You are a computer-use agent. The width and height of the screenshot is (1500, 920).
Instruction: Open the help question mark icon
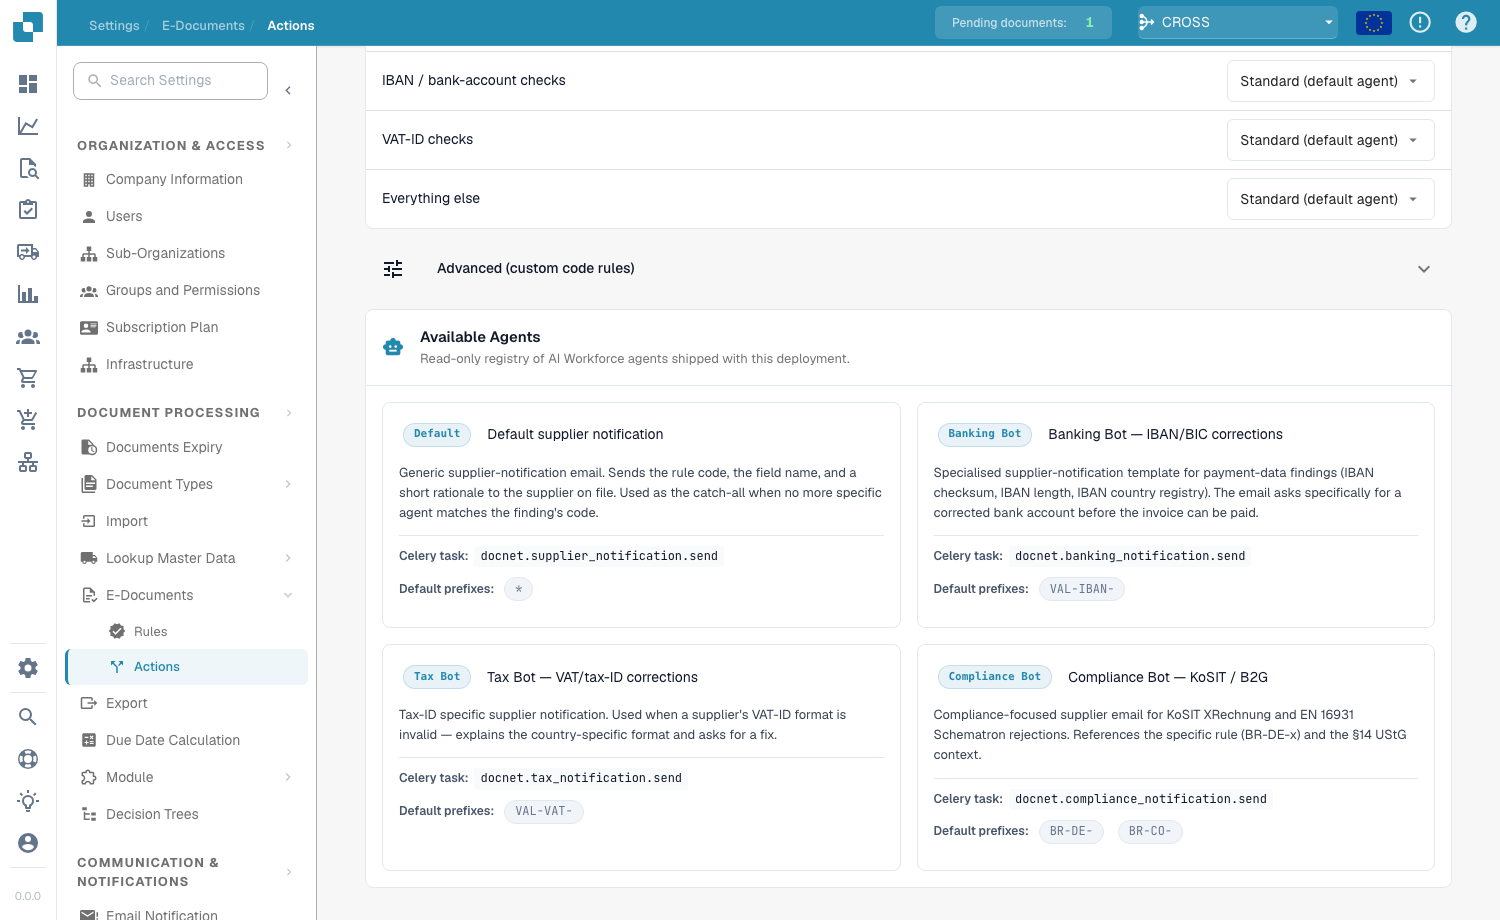pyautogui.click(x=1466, y=22)
